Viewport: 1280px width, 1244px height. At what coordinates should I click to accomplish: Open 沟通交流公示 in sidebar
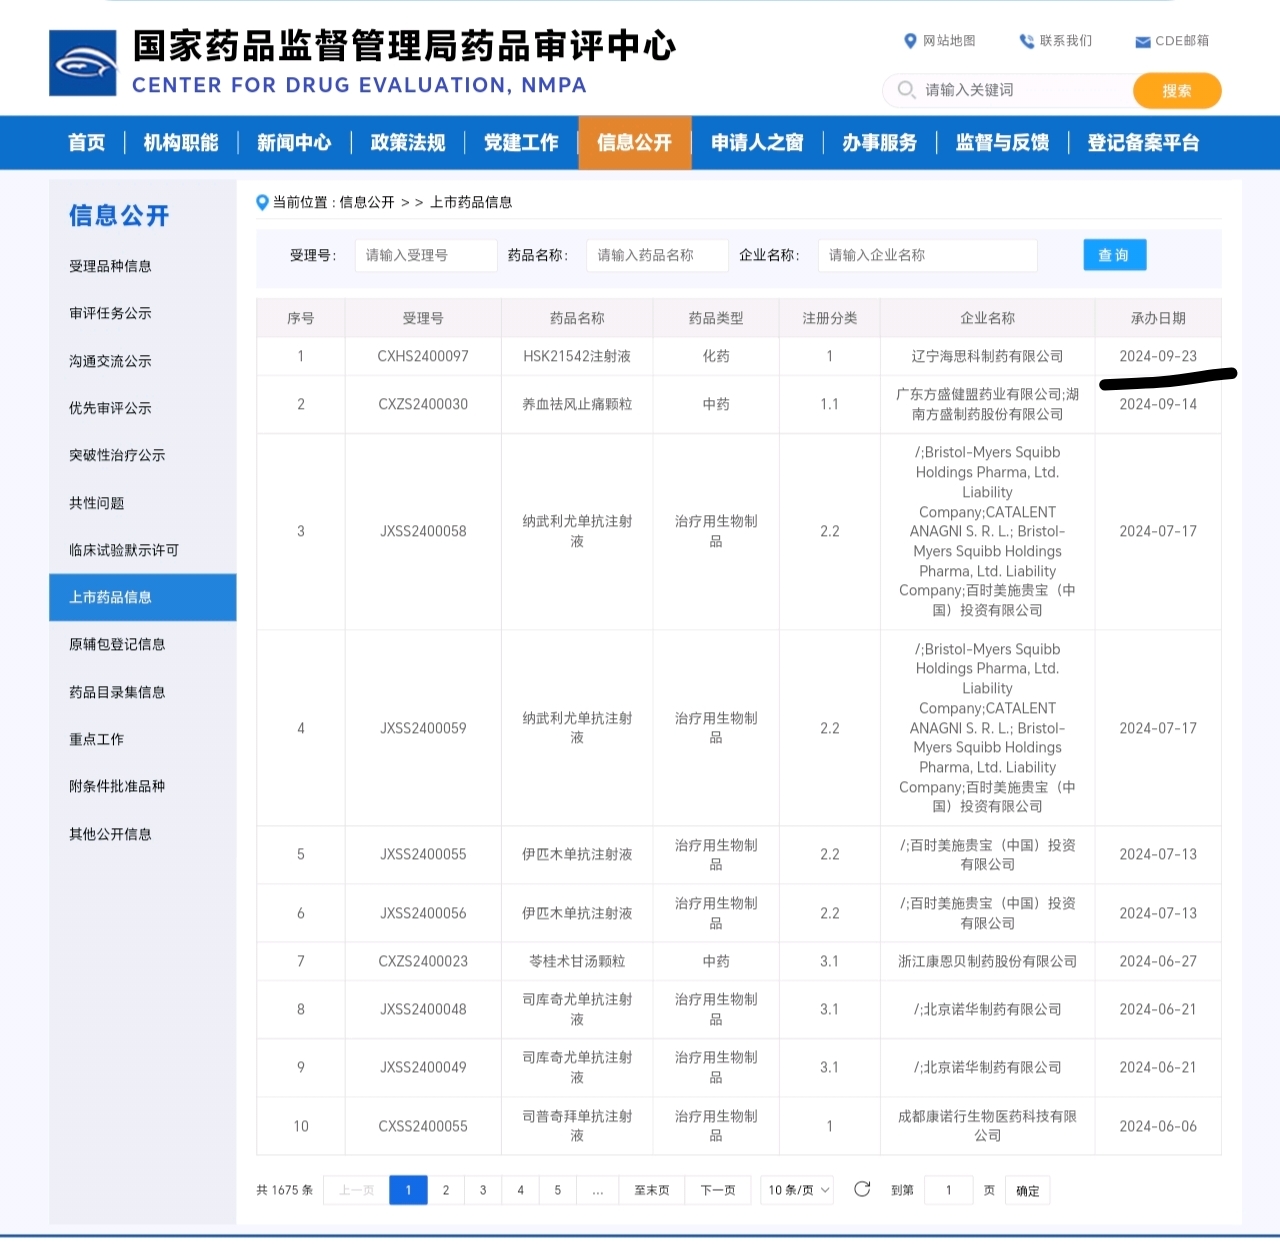tap(110, 361)
